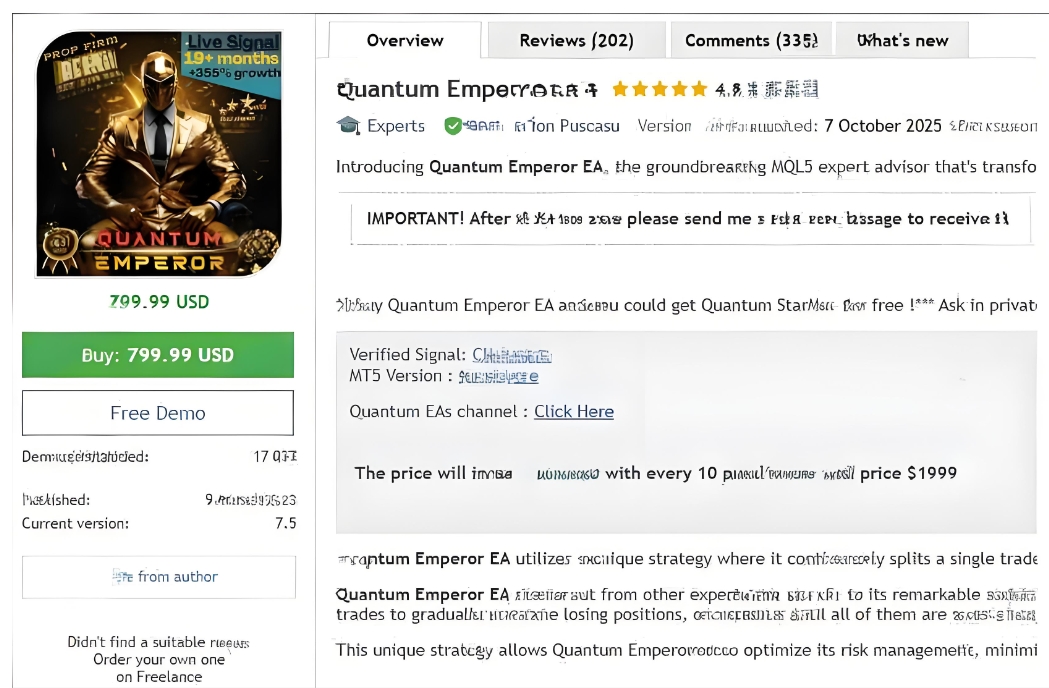Click the Experts category link
This screenshot has height=688, width=1049.
pos(396,126)
